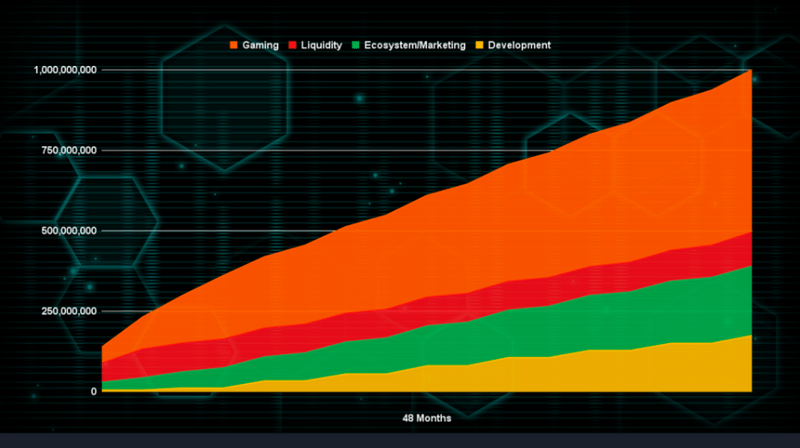The width and height of the screenshot is (800, 448).
Task: Click the chart's peak at the top-right
Action: point(750,71)
